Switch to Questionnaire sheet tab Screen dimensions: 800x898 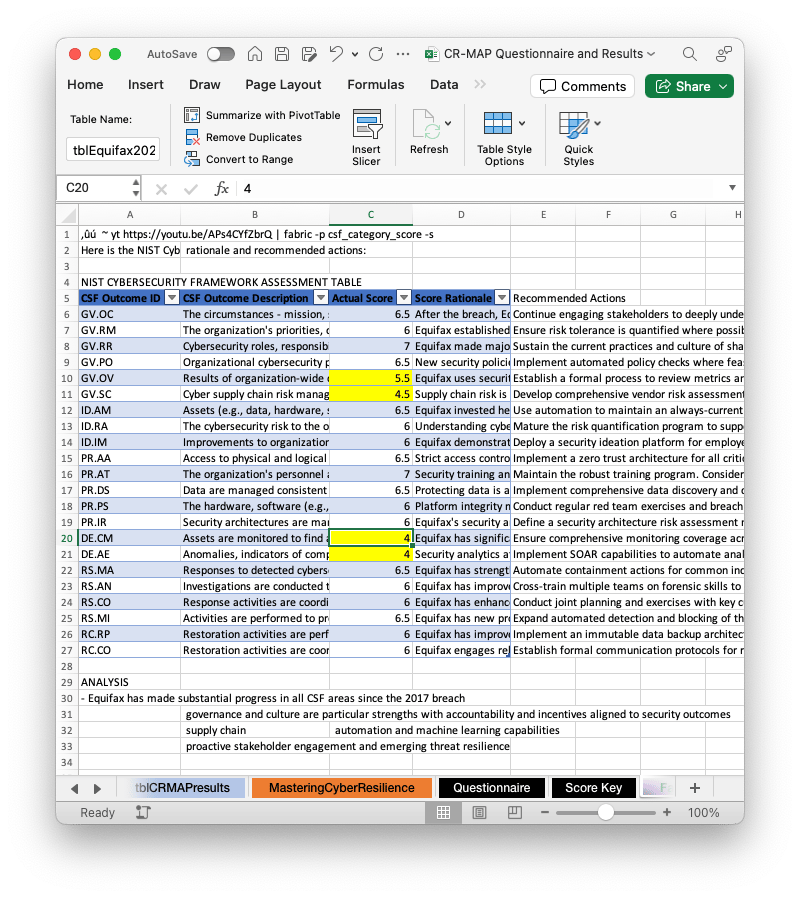491,788
